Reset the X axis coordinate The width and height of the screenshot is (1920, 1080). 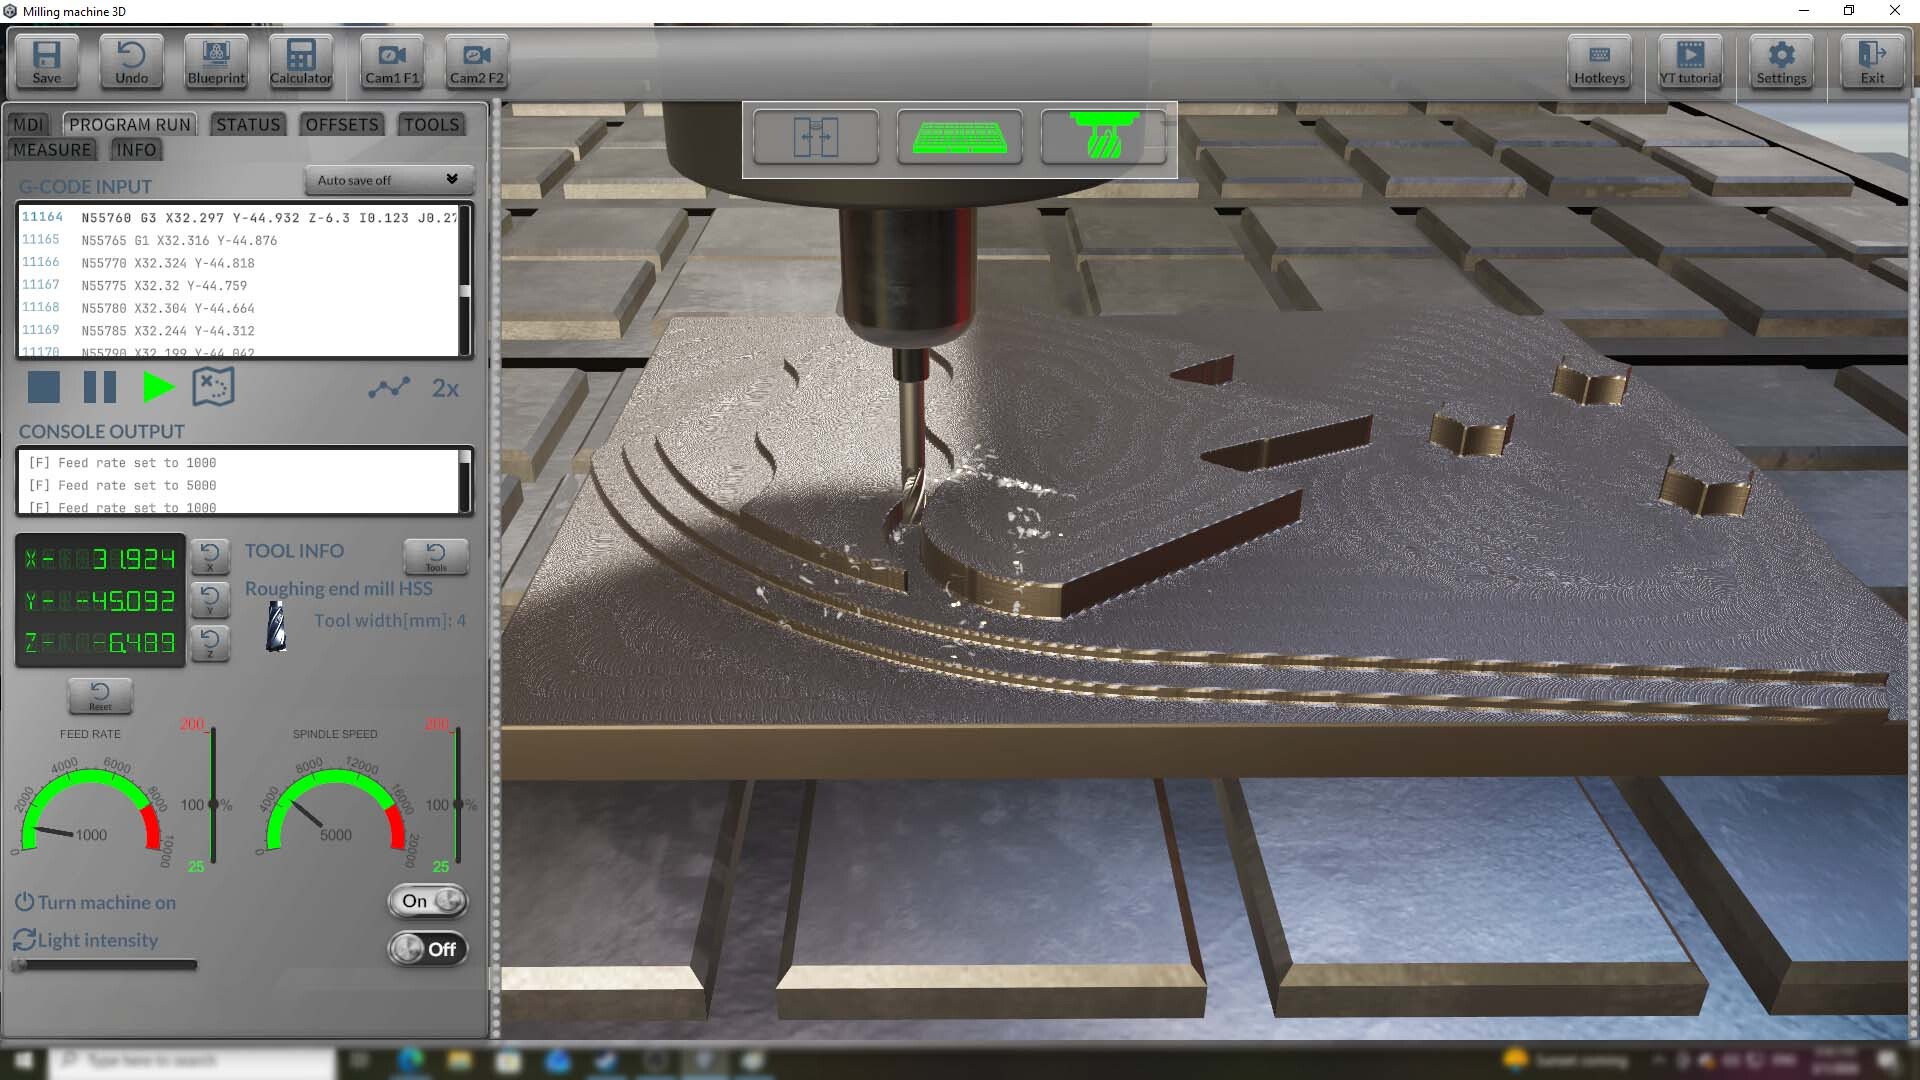(210, 557)
